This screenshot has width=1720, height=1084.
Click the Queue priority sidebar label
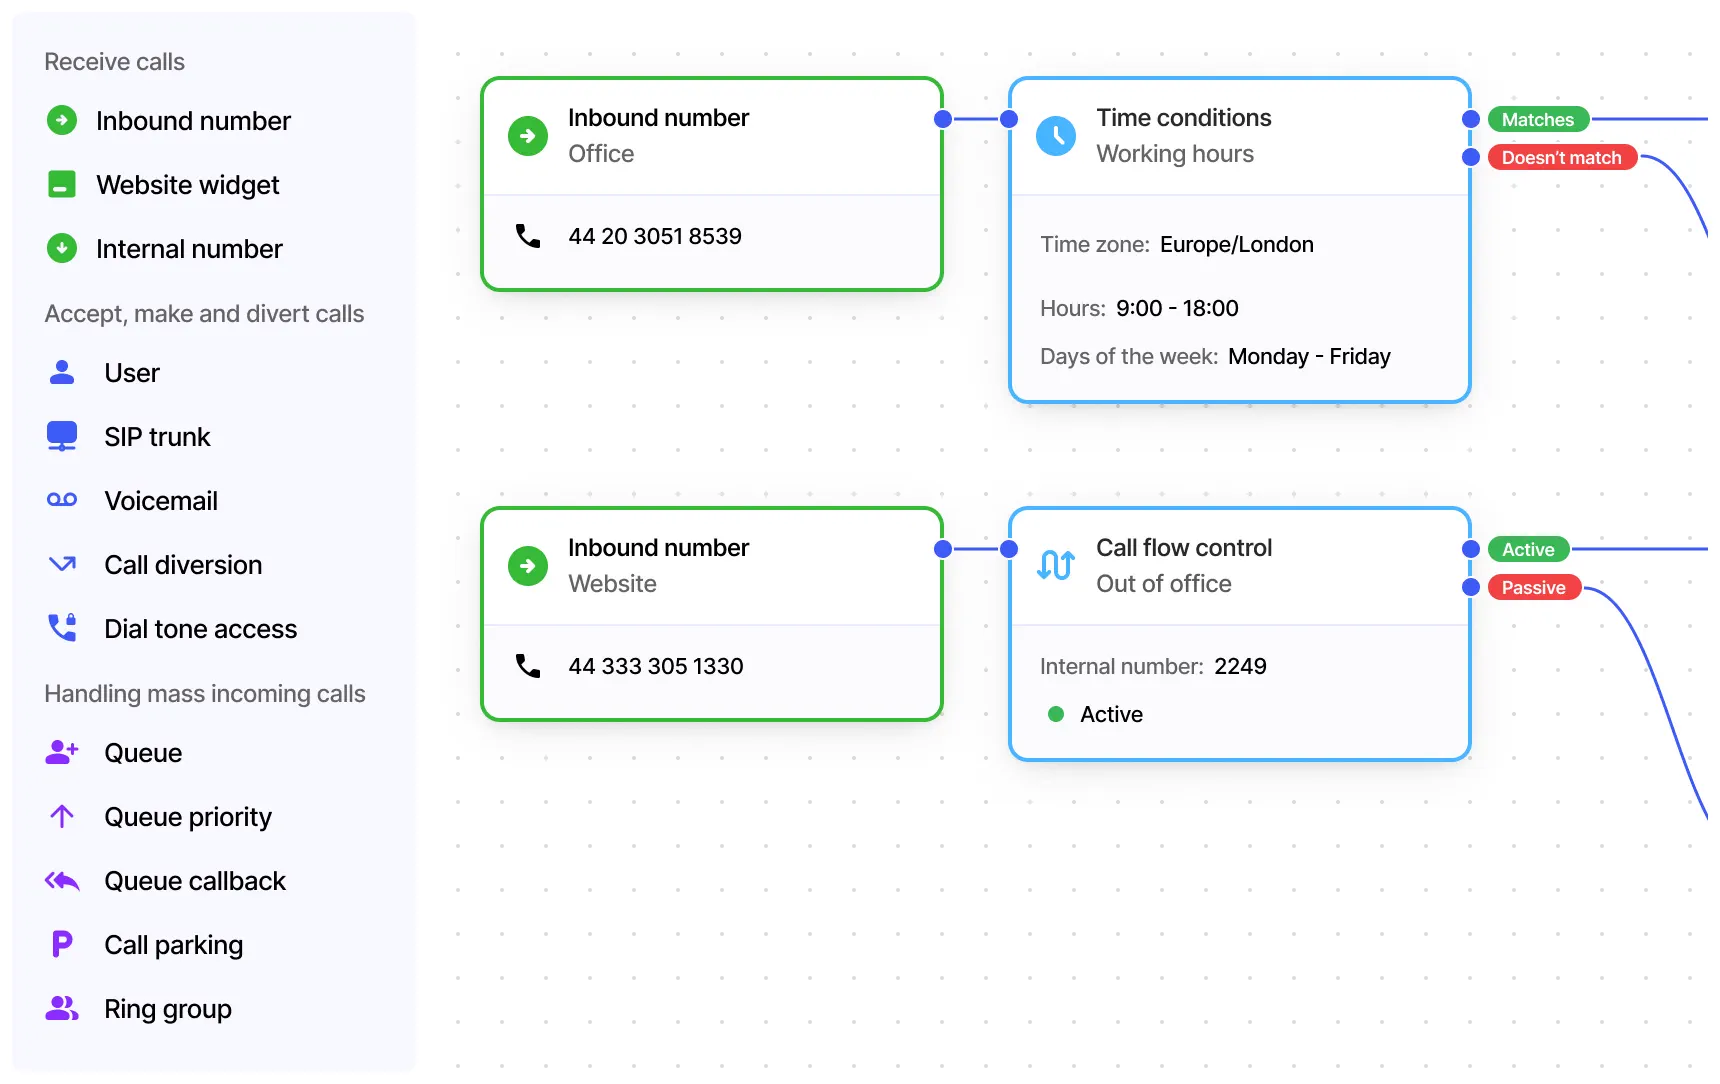(188, 817)
